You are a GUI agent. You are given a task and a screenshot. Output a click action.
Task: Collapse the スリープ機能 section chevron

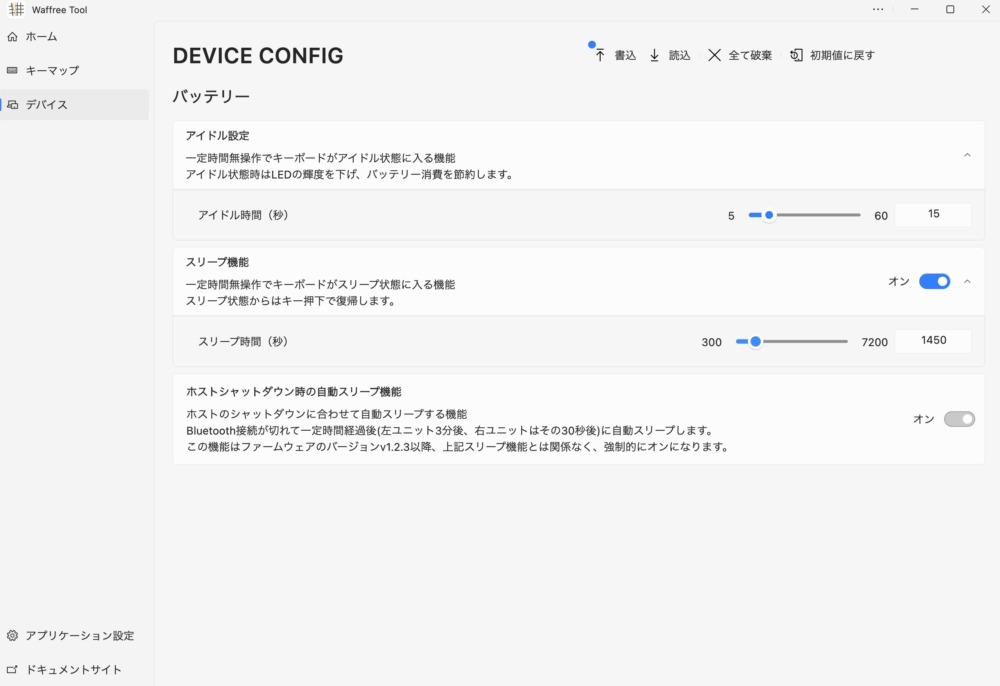pos(967,282)
